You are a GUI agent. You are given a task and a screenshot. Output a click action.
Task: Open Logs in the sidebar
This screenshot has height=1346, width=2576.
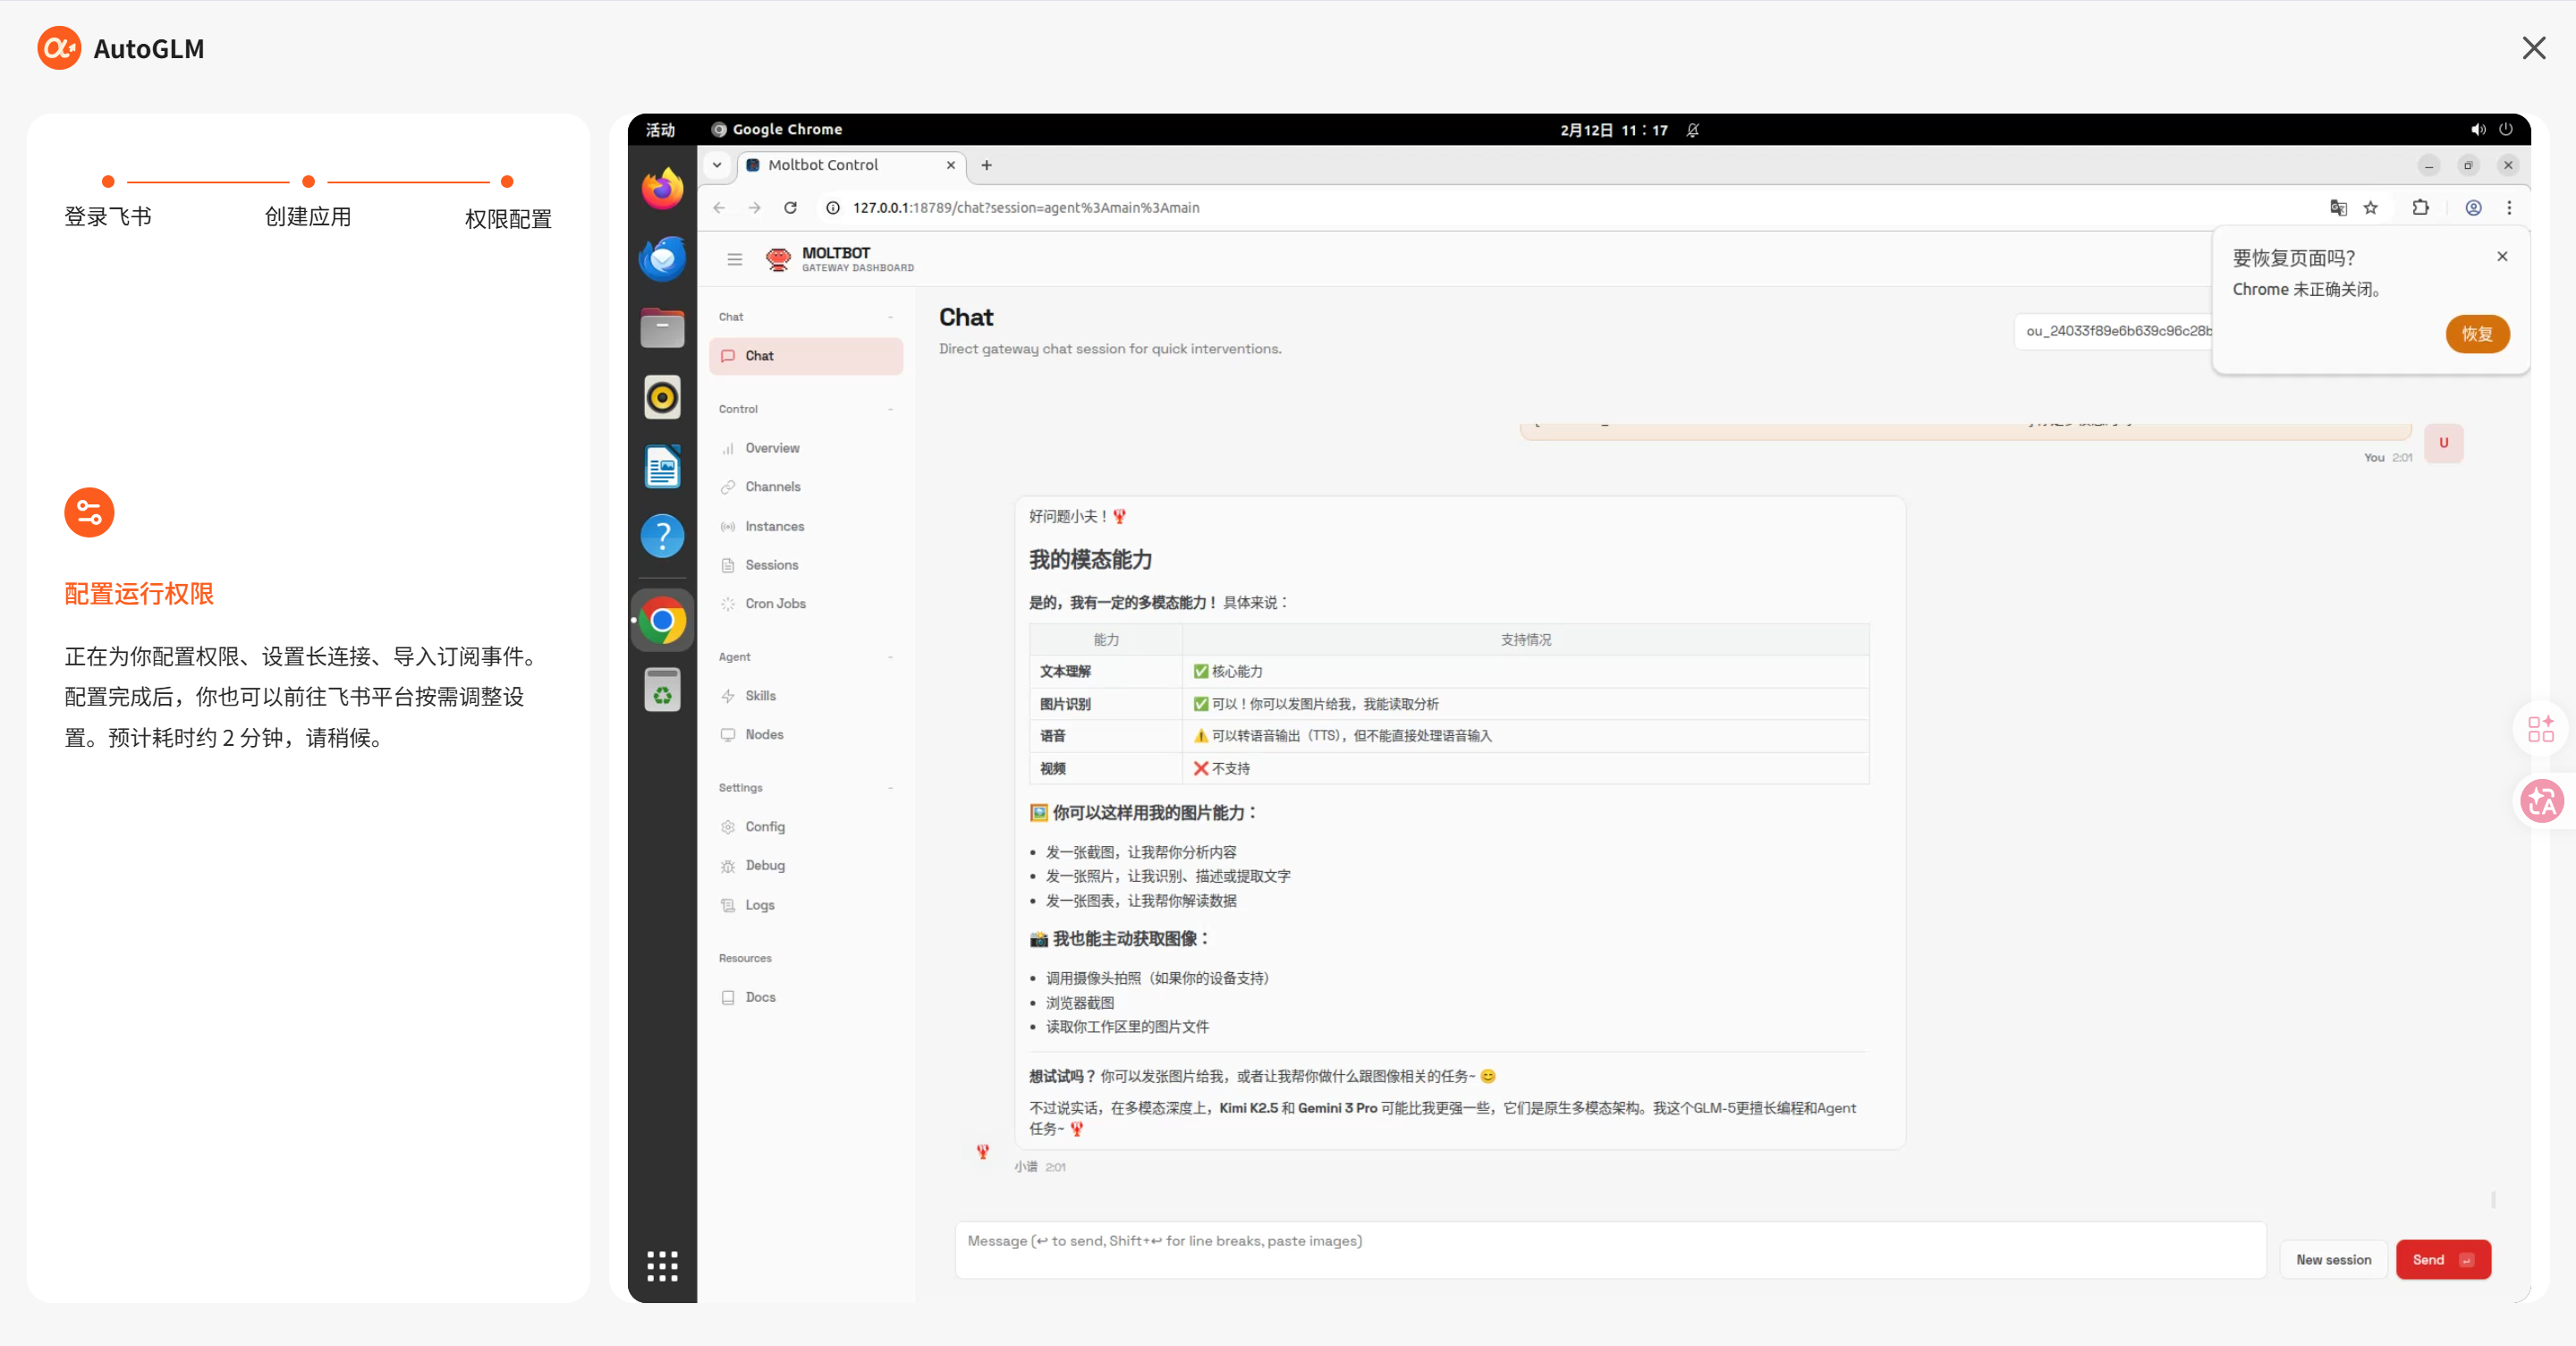pos(806,906)
